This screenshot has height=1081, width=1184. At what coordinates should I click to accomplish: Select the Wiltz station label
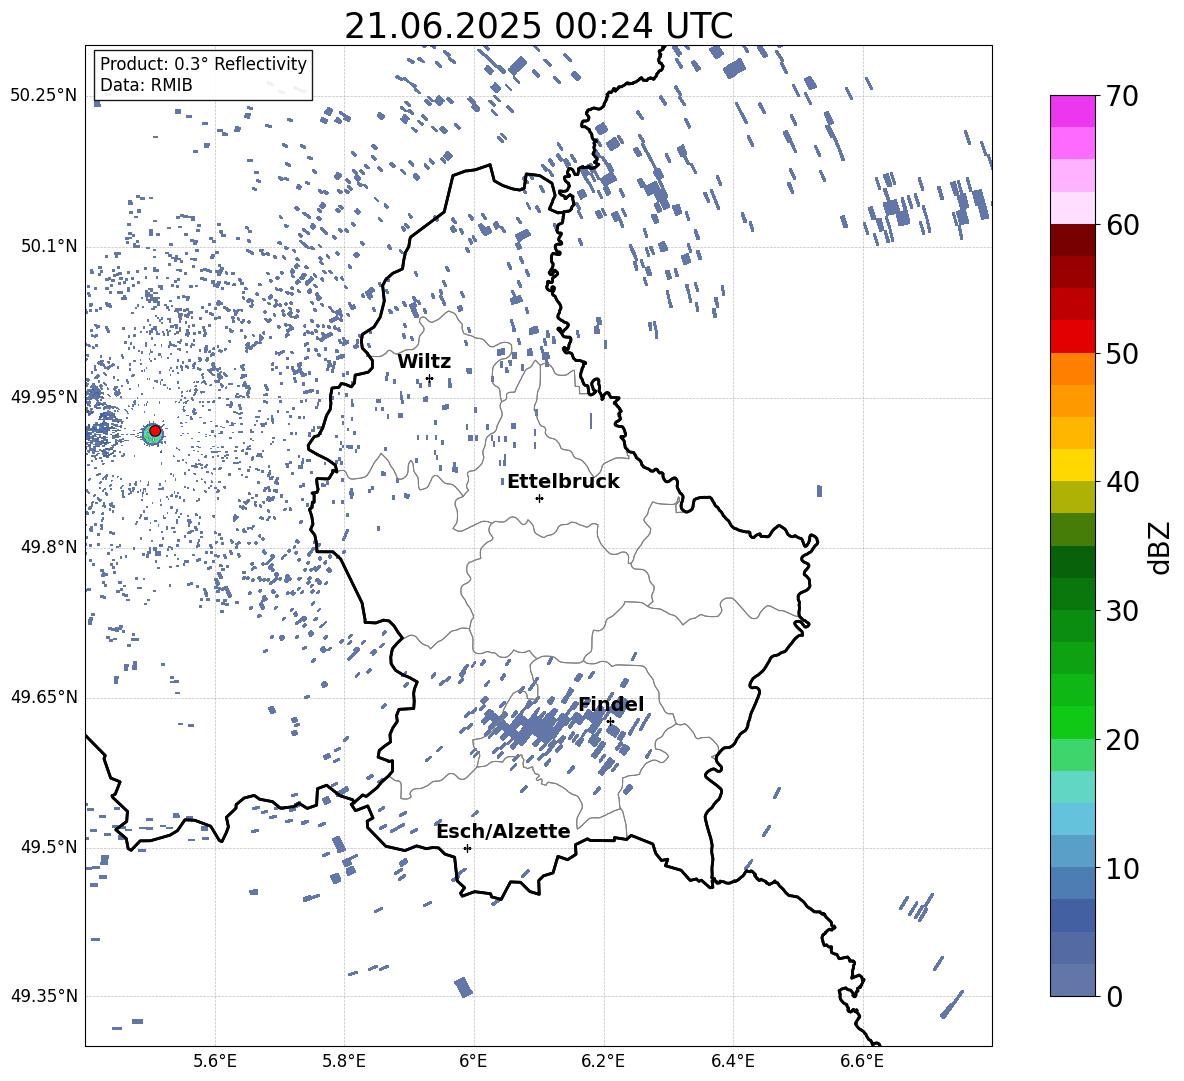pos(424,361)
